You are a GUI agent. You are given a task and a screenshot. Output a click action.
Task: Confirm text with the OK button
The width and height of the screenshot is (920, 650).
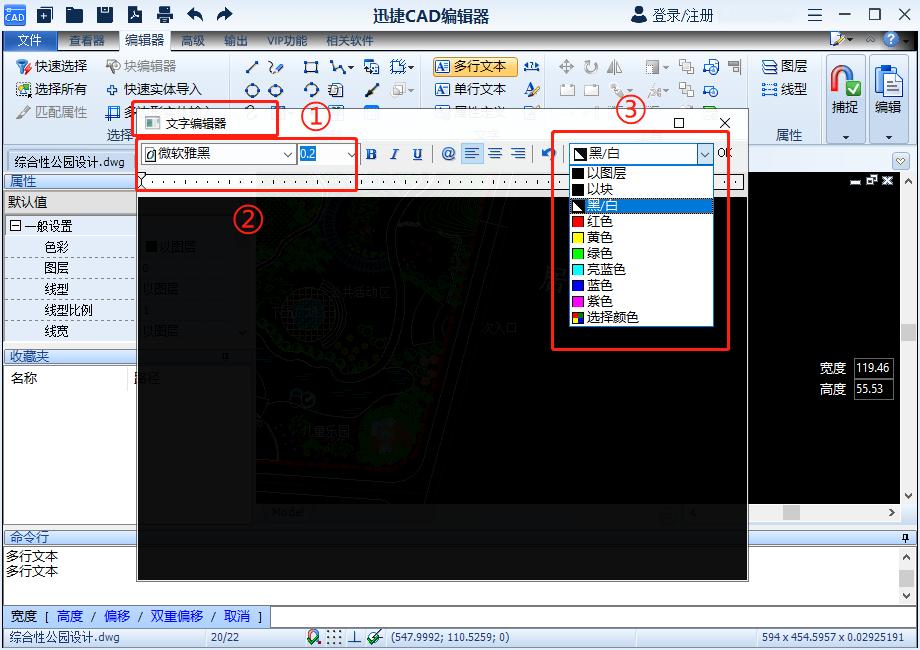724,153
